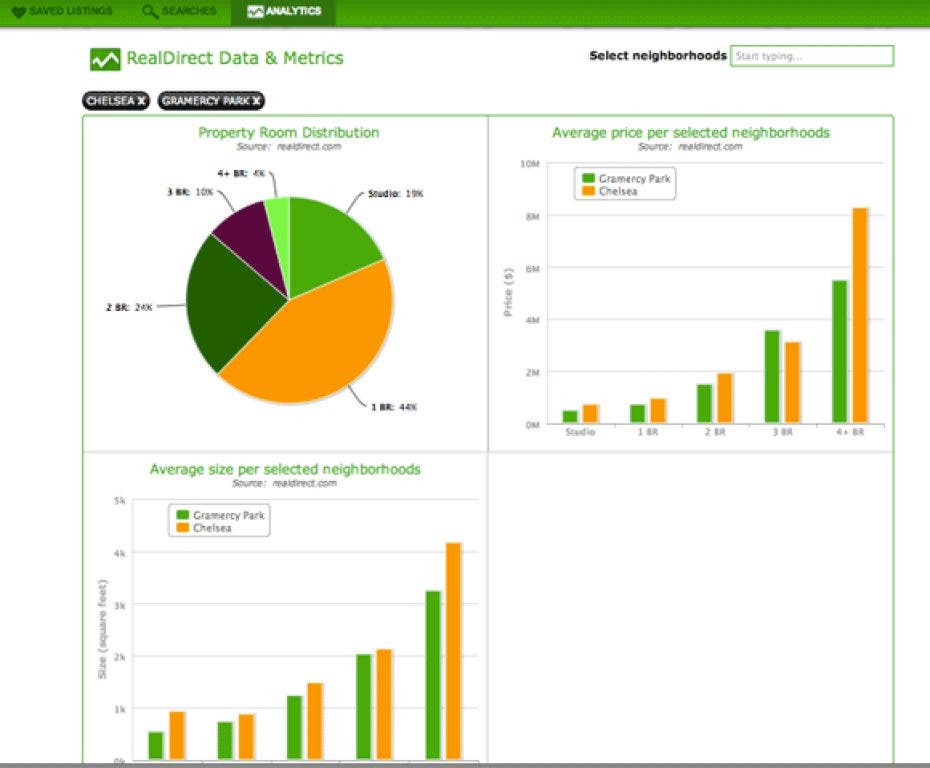The image size is (930, 768).
Task: Click the green RealDirect logo icon
Action: (x=104, y=60)
